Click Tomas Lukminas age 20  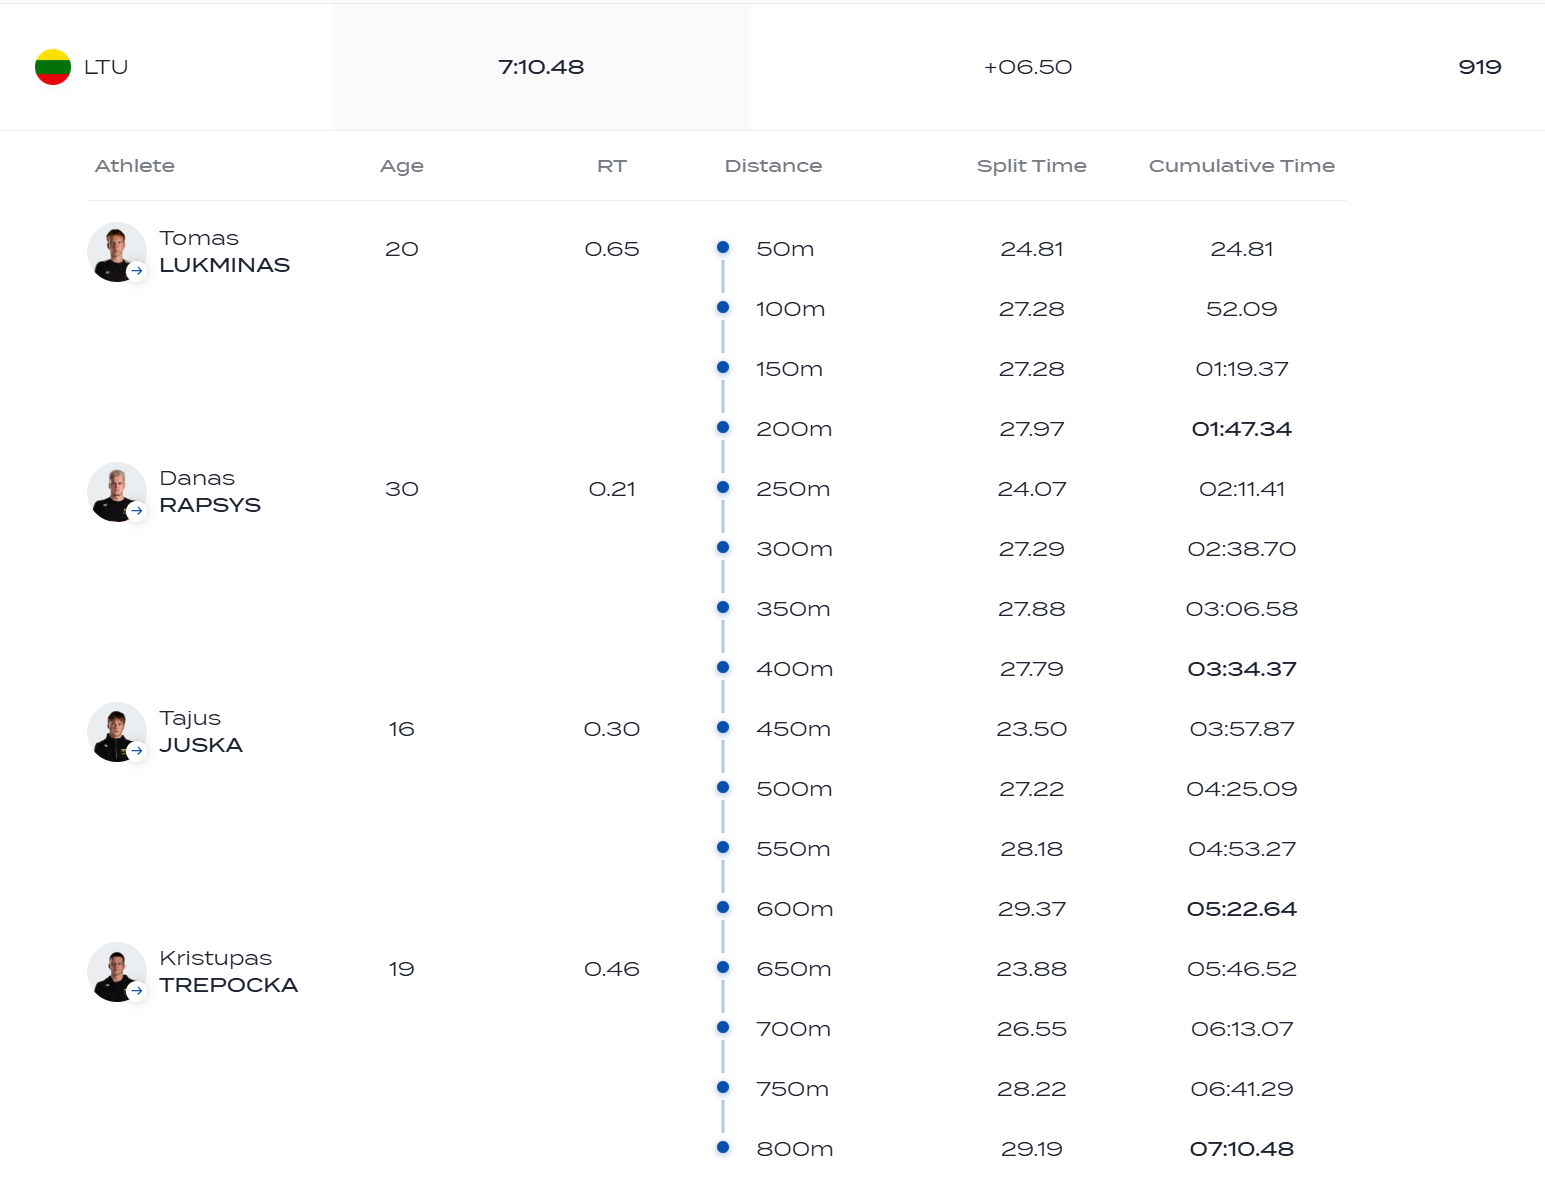click(x=402, y=249)
